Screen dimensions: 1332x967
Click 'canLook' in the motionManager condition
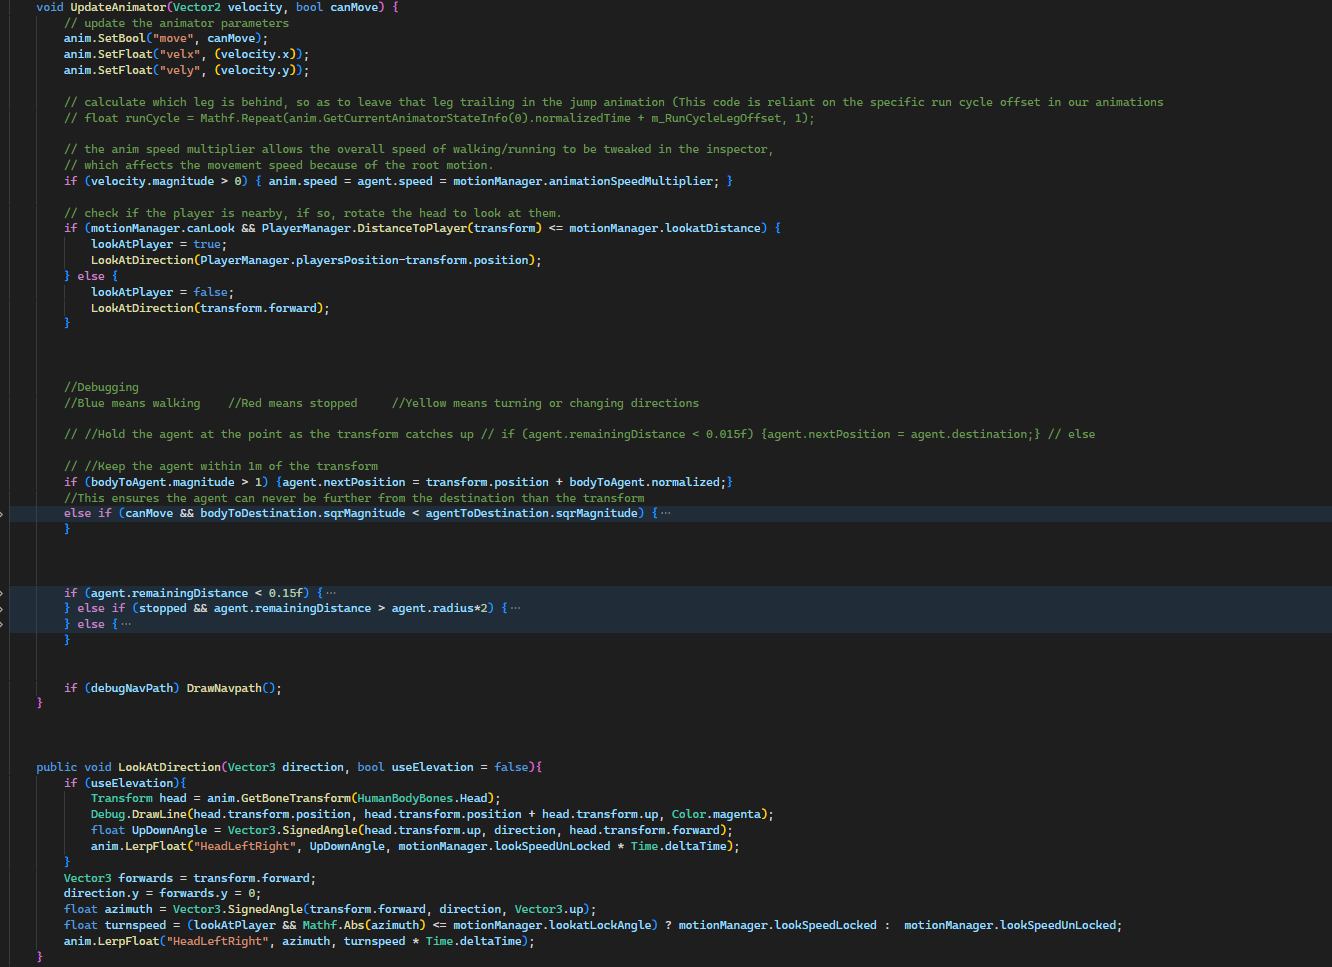(211, 229)
